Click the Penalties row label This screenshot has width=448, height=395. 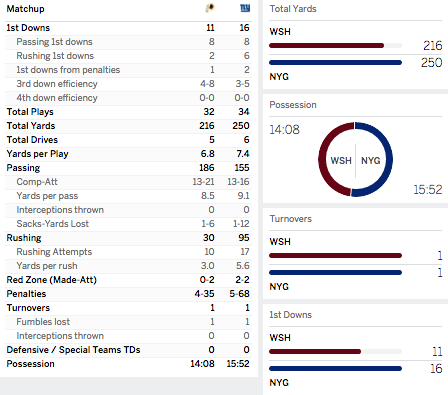pyautogui.click(x=26, y=294)
